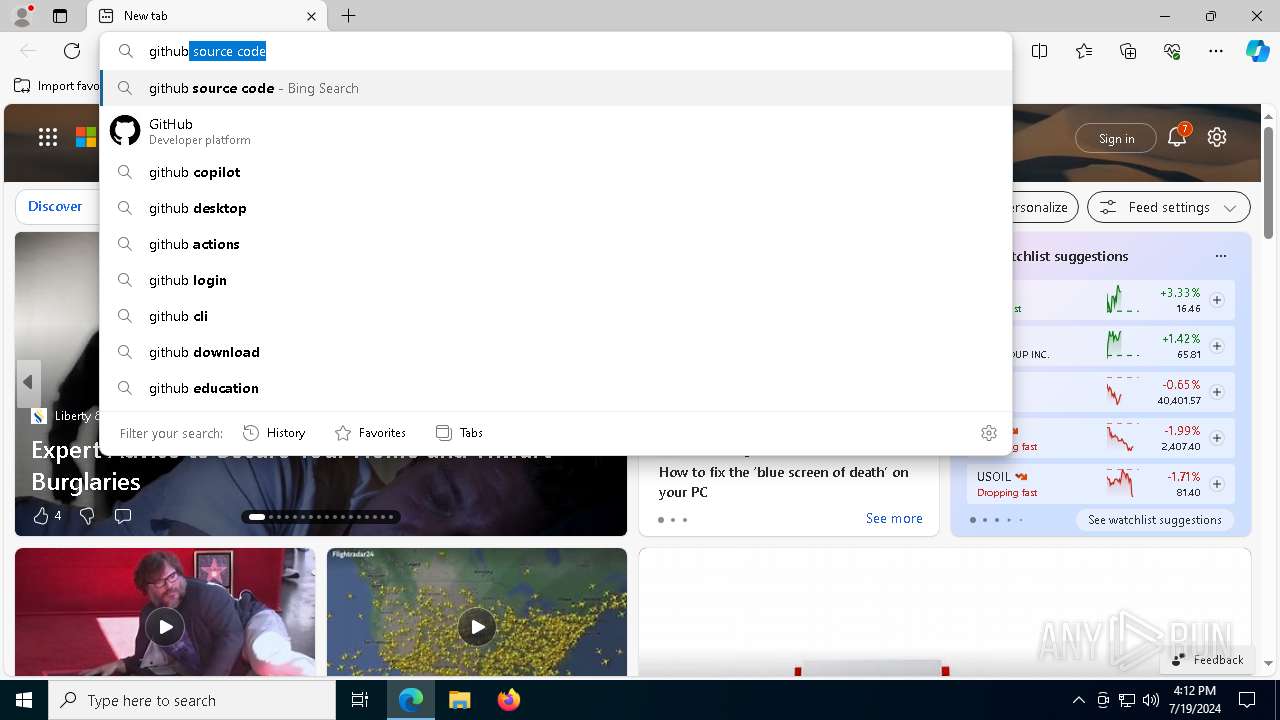This screenshot has width=1280, height=720.
Task: Open page settings gear next to bell
Action: coord(1217,138)
